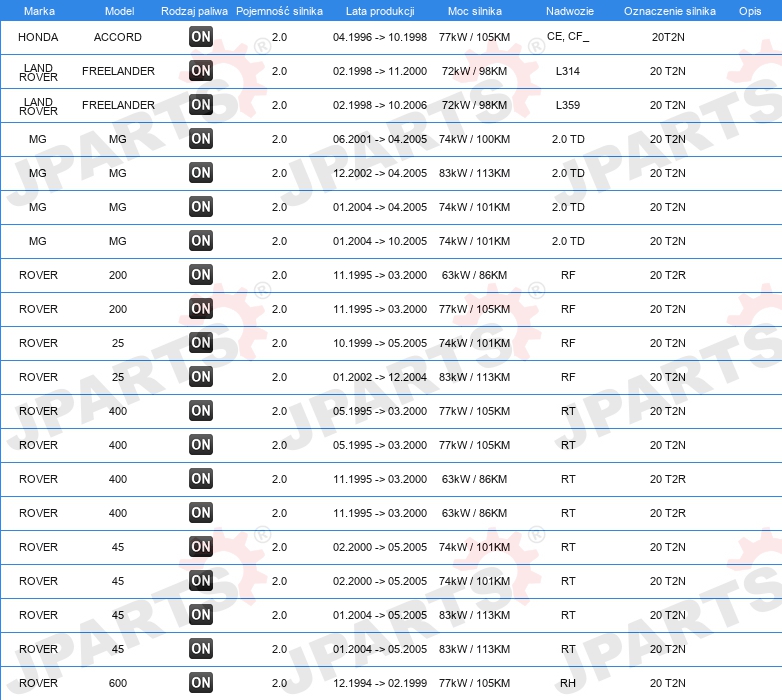Click the 'L359' body cell
The width and height of the screenshot is (782, 700).
point(568,105)
